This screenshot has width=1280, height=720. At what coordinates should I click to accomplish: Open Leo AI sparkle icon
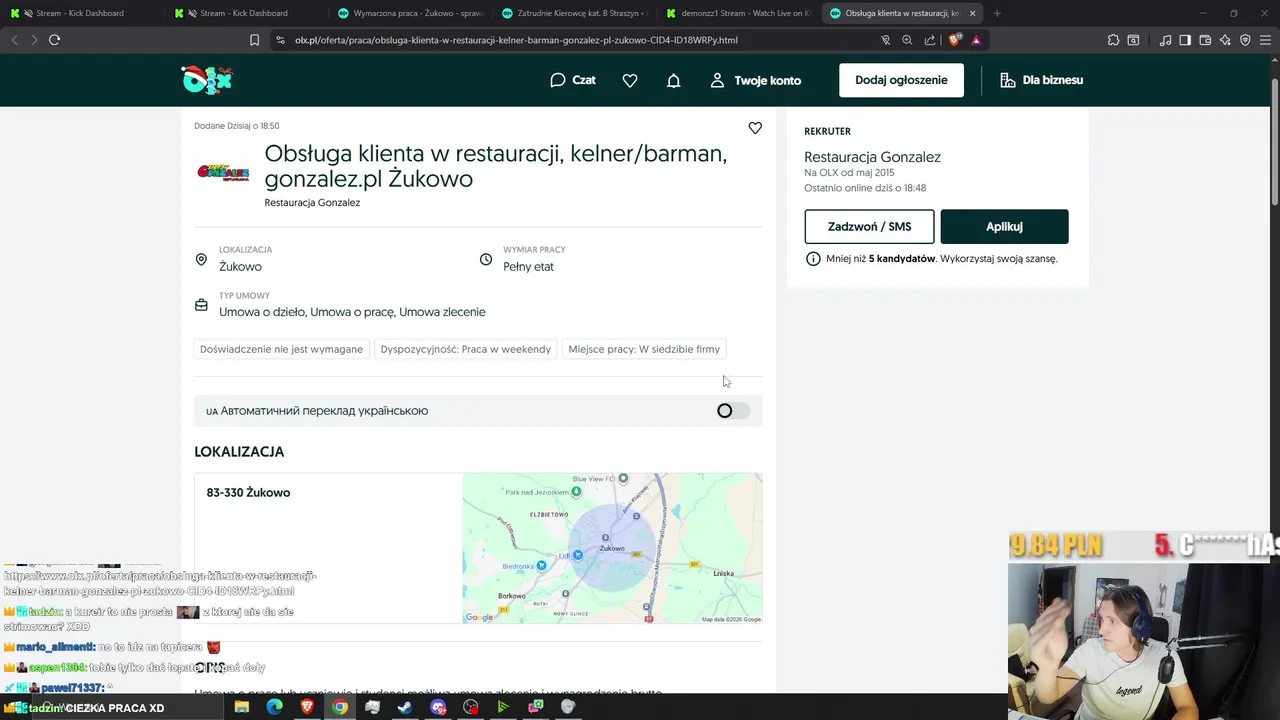click(1226, 40)
